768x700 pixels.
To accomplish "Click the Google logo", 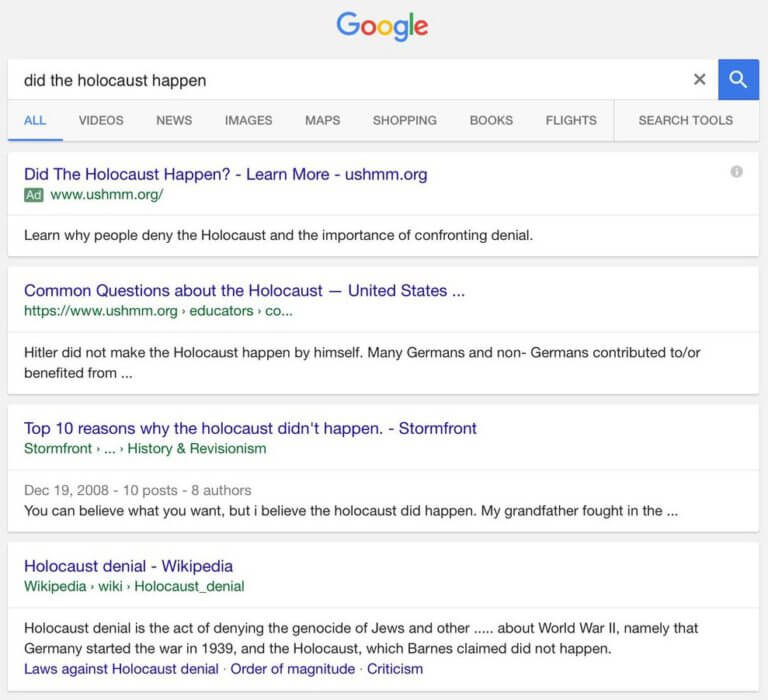I will pyautogui.click(x=382, y=26).
